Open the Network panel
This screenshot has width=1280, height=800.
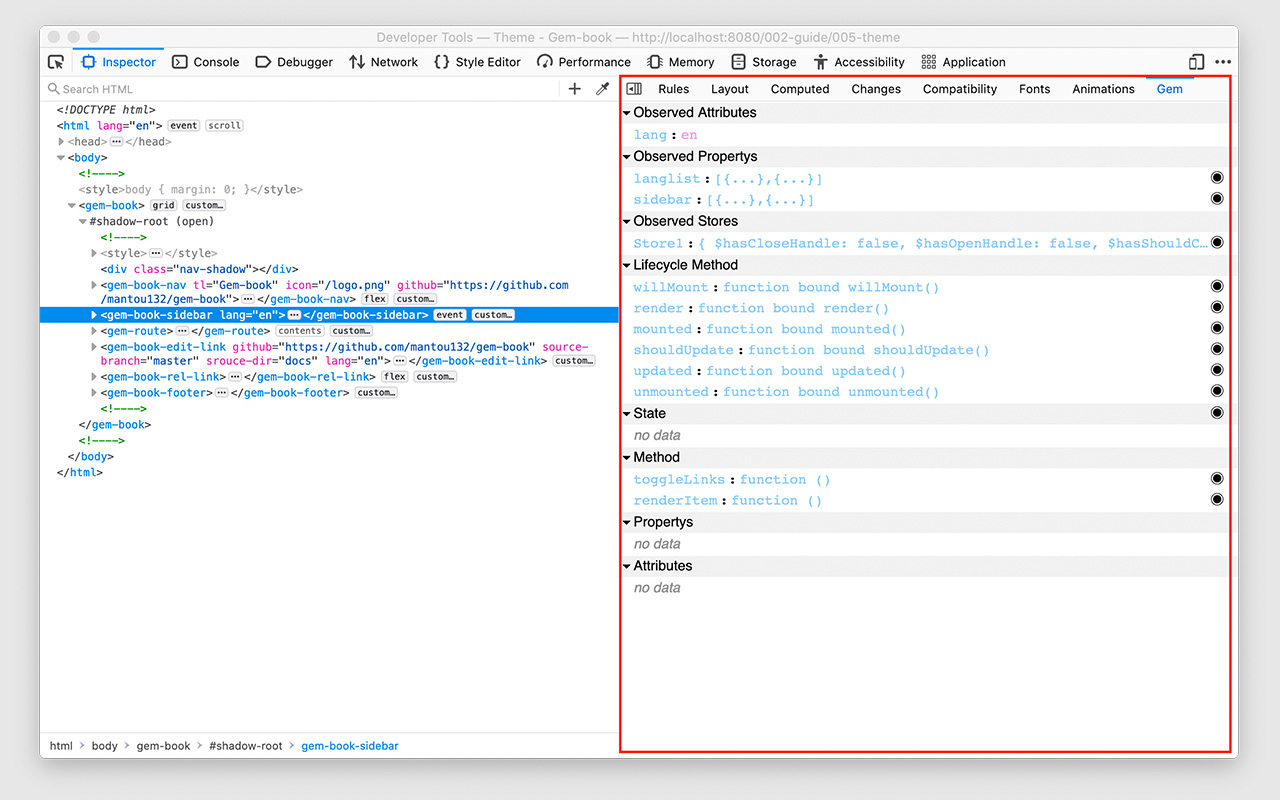[383, 62]
